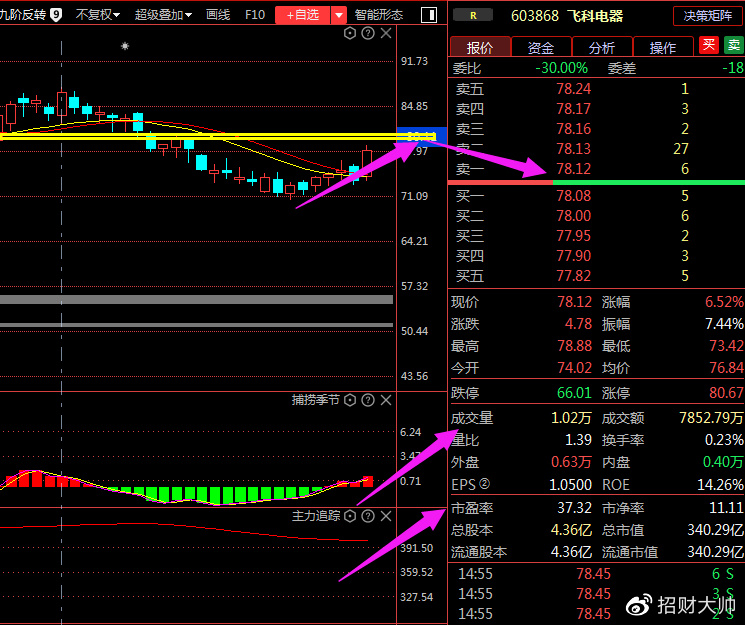Open 捕捞季节 indicator settings hexagon icon

(350, 400)
